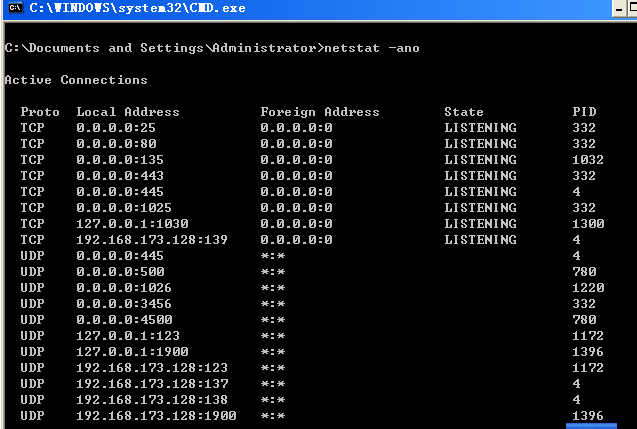Click PID 1396 in the 127.0.0.1:1900 row
Image resolution: width=637 pixels, height=429 pixels.
point(588,351)
